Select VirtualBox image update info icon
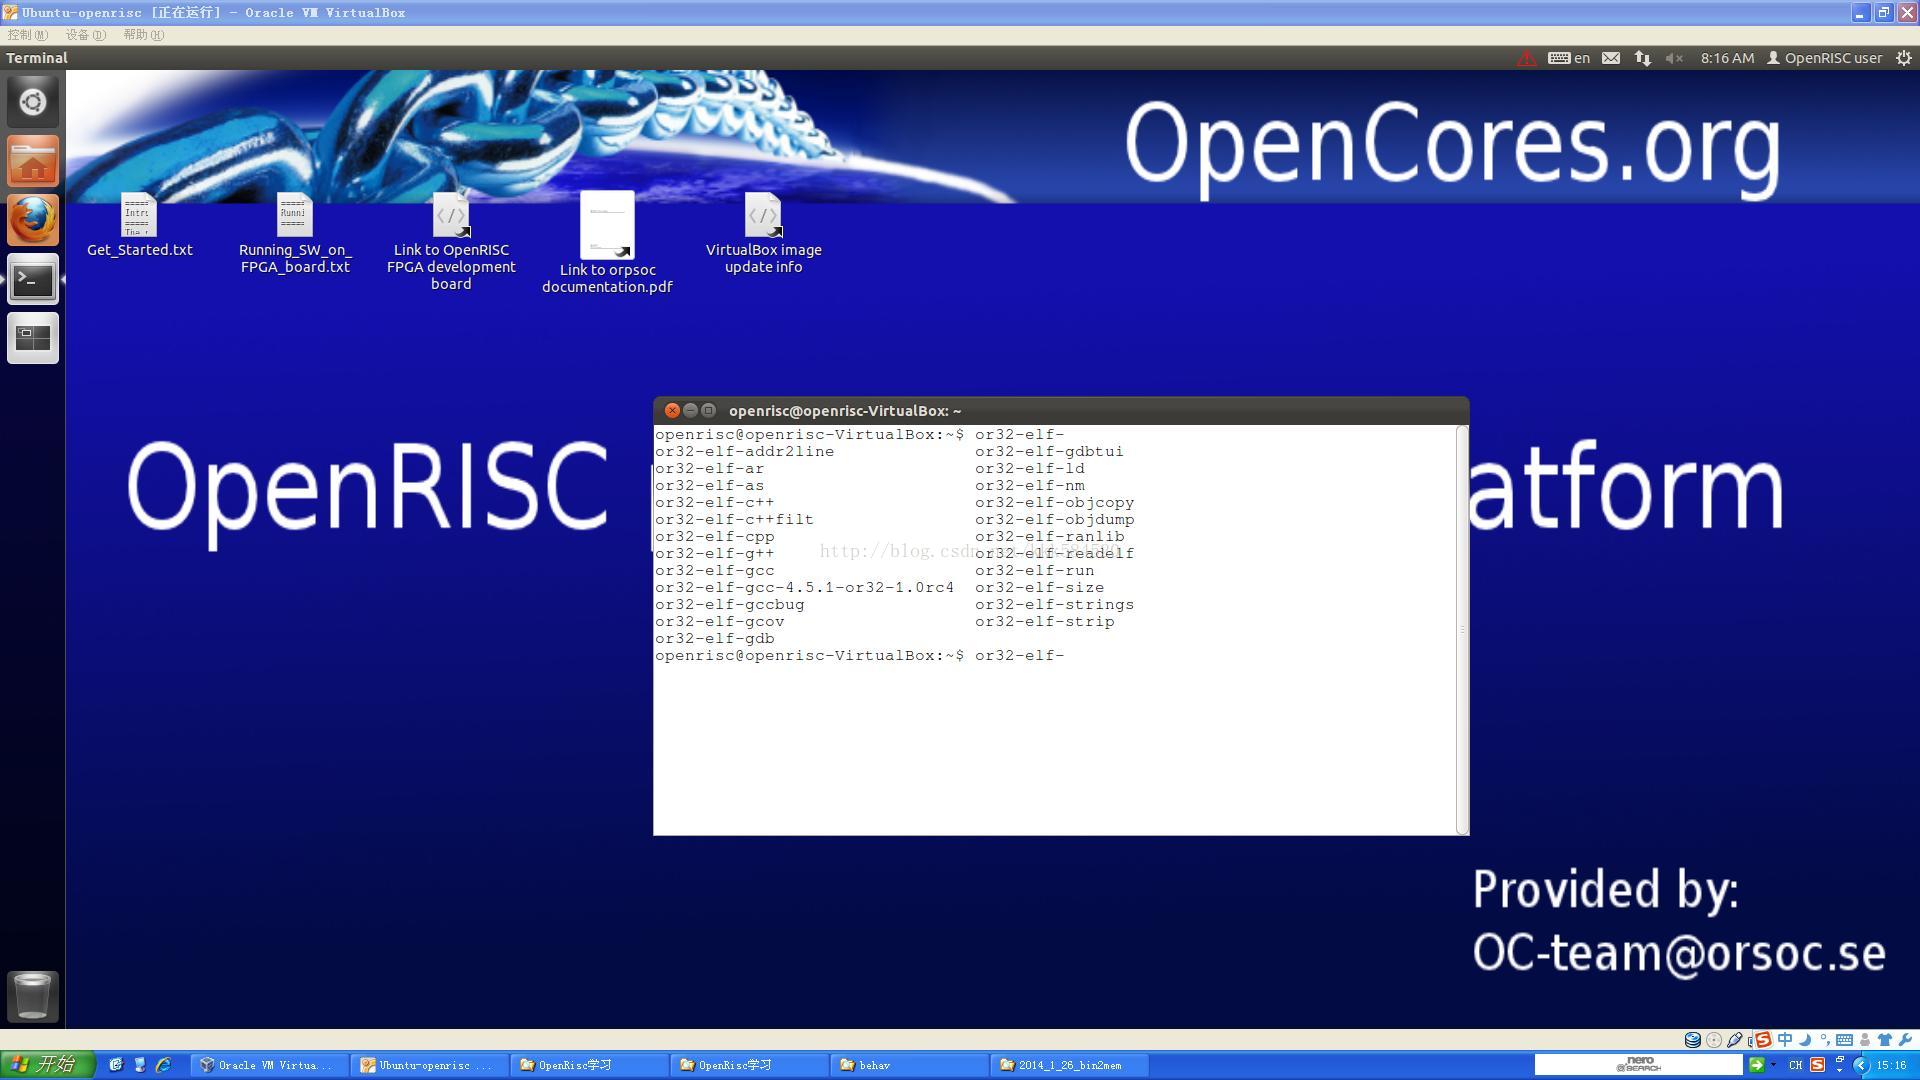Screen dimensions: 1920x1080 pyautogui.click(x=763, y=233)
